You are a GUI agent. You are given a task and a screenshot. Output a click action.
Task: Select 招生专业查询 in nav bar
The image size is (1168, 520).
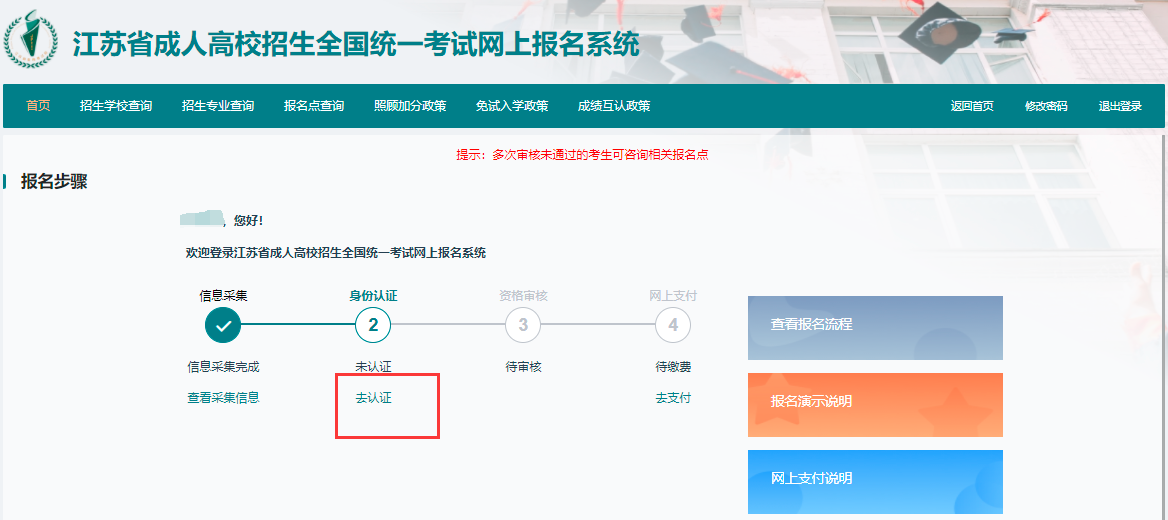coord(218,106)
